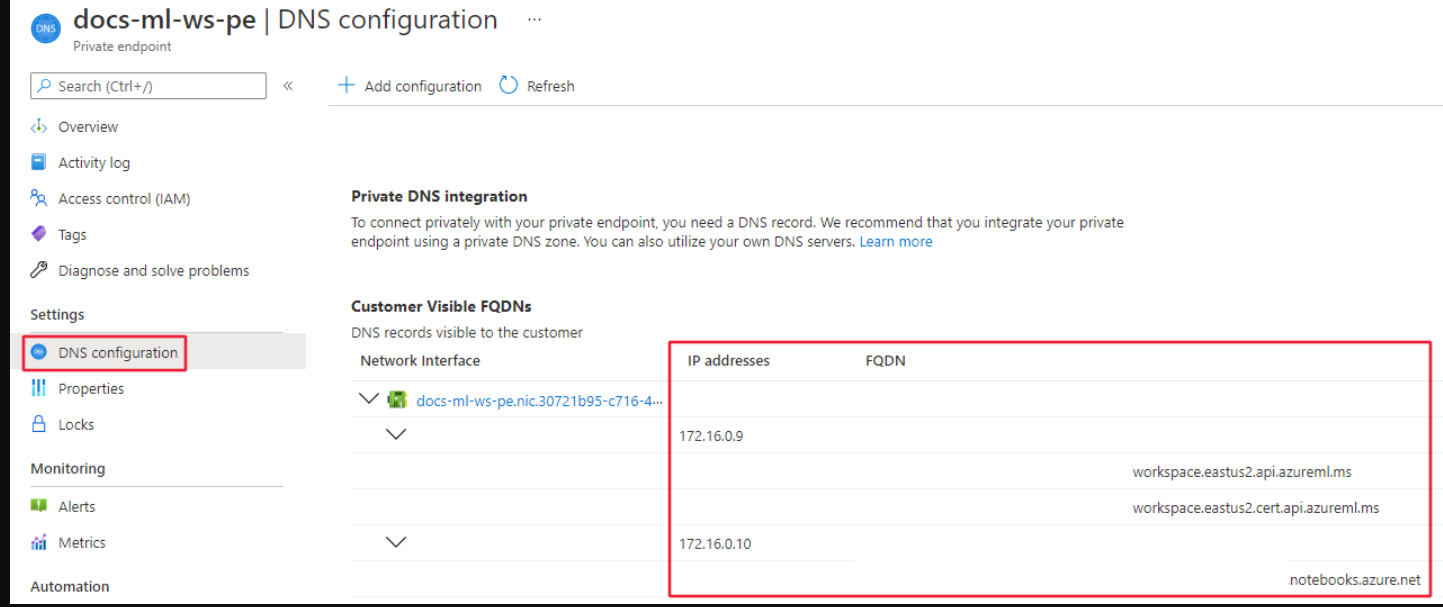
Task: Click the plus icon for Add configuration
Action: (x=346, y=85)
